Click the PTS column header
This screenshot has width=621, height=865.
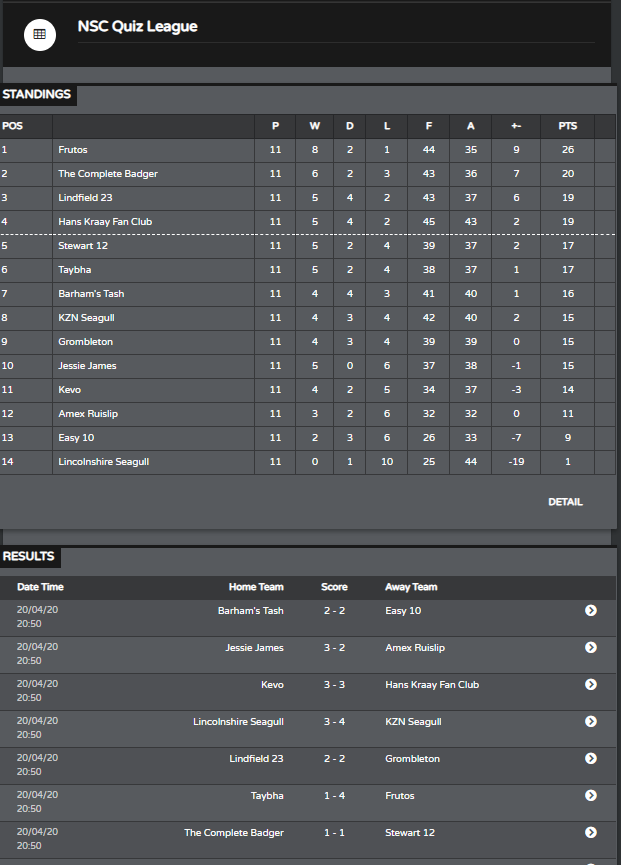568,126
